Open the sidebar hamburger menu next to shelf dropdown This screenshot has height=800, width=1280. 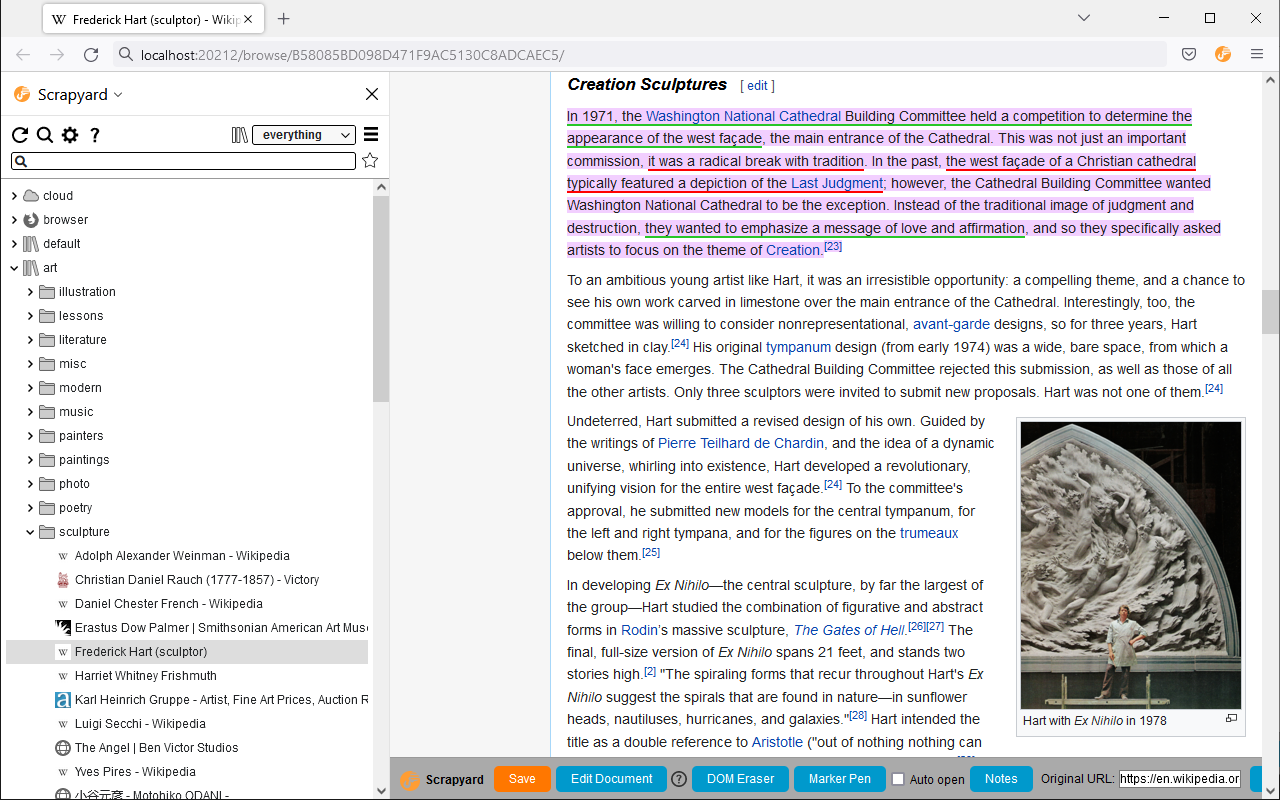pyautogui.click(x=371, y=135)
